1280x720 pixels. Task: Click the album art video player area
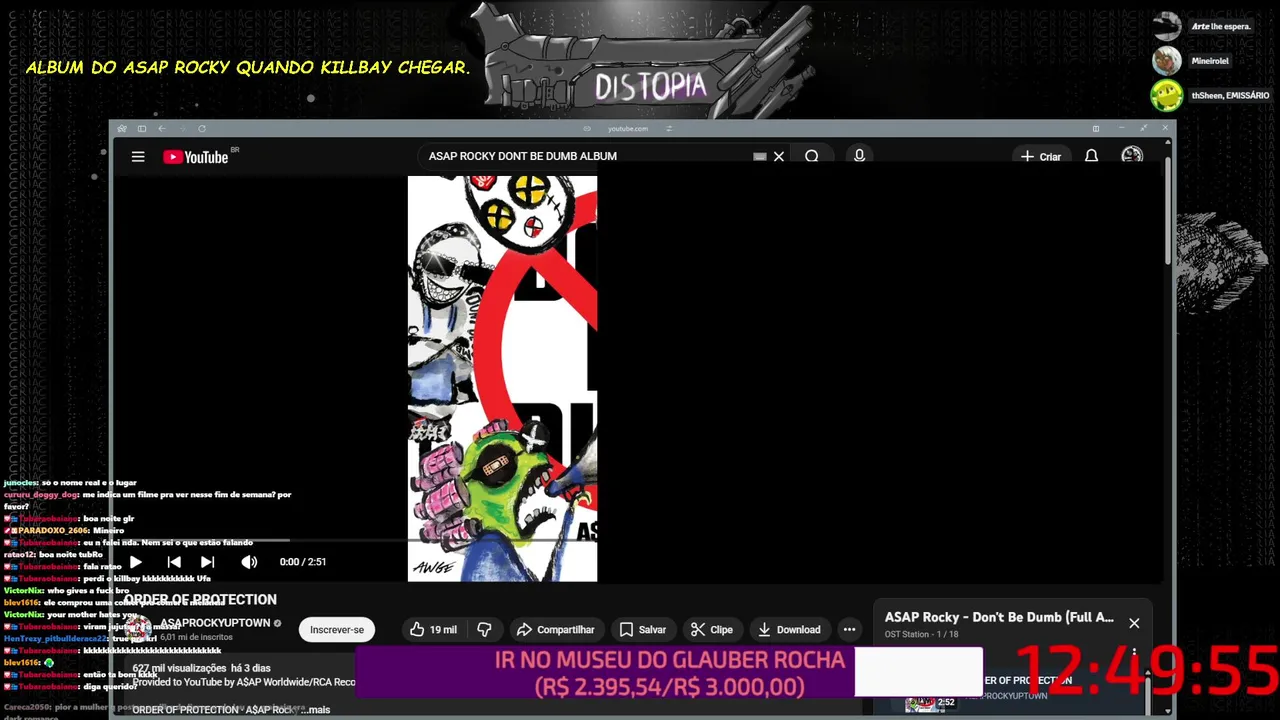502,378
